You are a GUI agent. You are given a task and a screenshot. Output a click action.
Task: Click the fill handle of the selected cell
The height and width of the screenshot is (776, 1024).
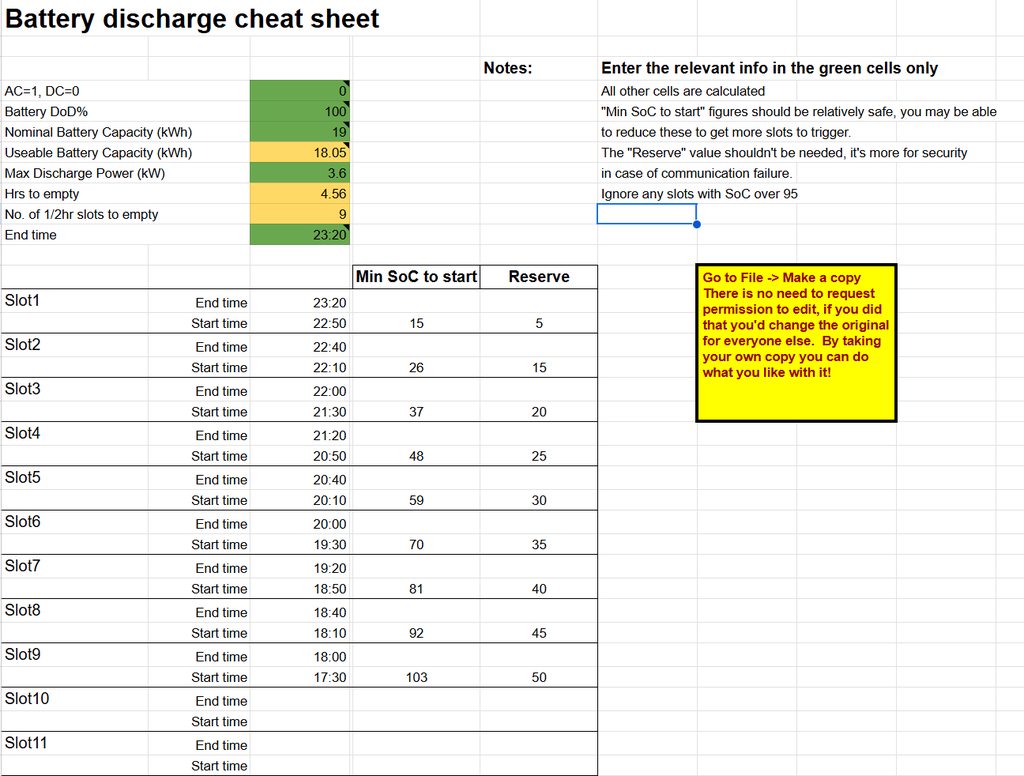pyautogui.click(x=696, y=224)
